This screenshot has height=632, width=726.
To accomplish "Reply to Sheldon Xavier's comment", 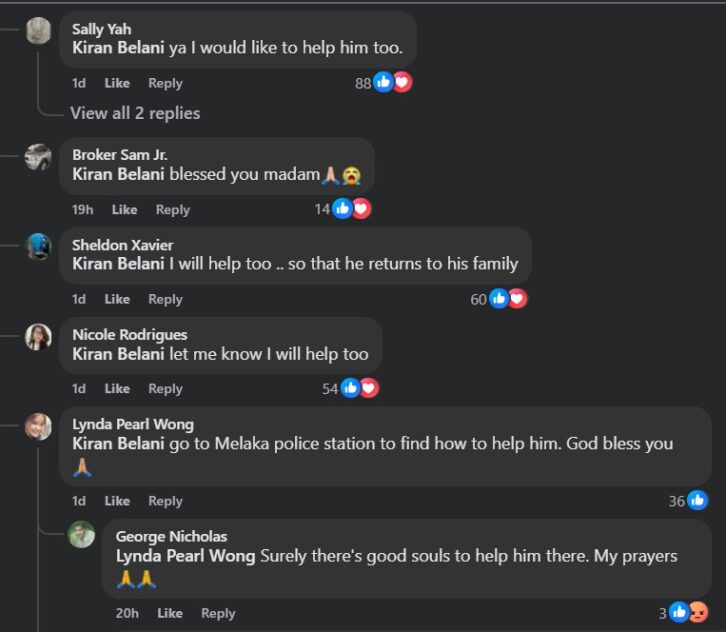I will pos(165,299).
